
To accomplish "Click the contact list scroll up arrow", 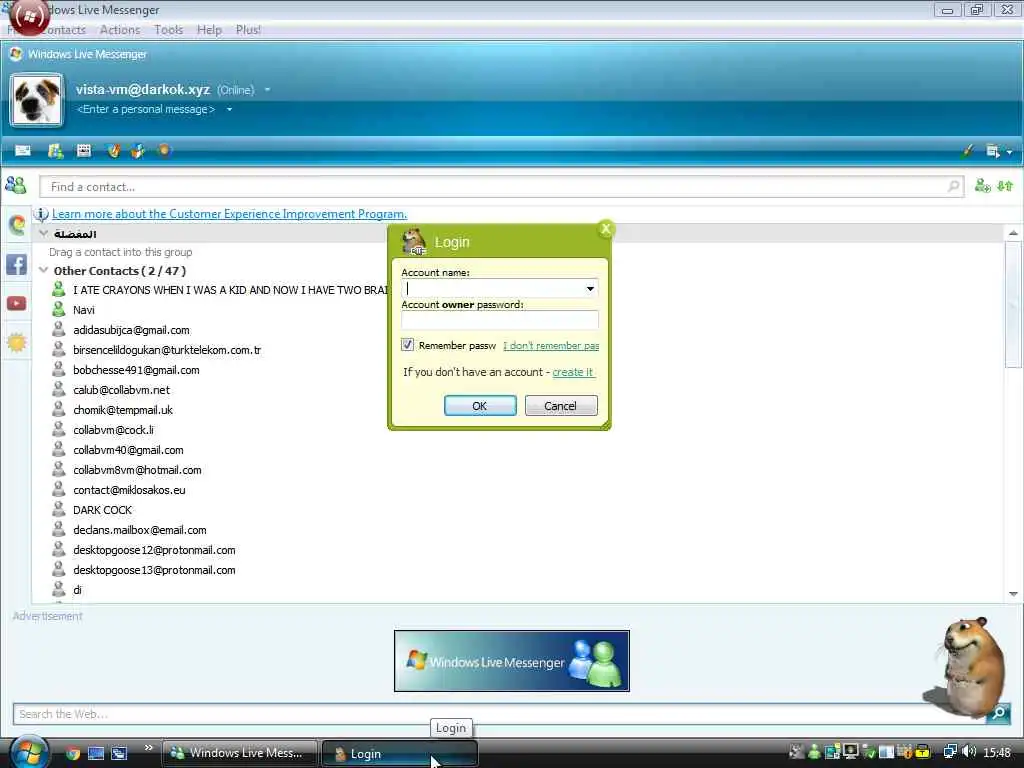I will point(1013,233).
